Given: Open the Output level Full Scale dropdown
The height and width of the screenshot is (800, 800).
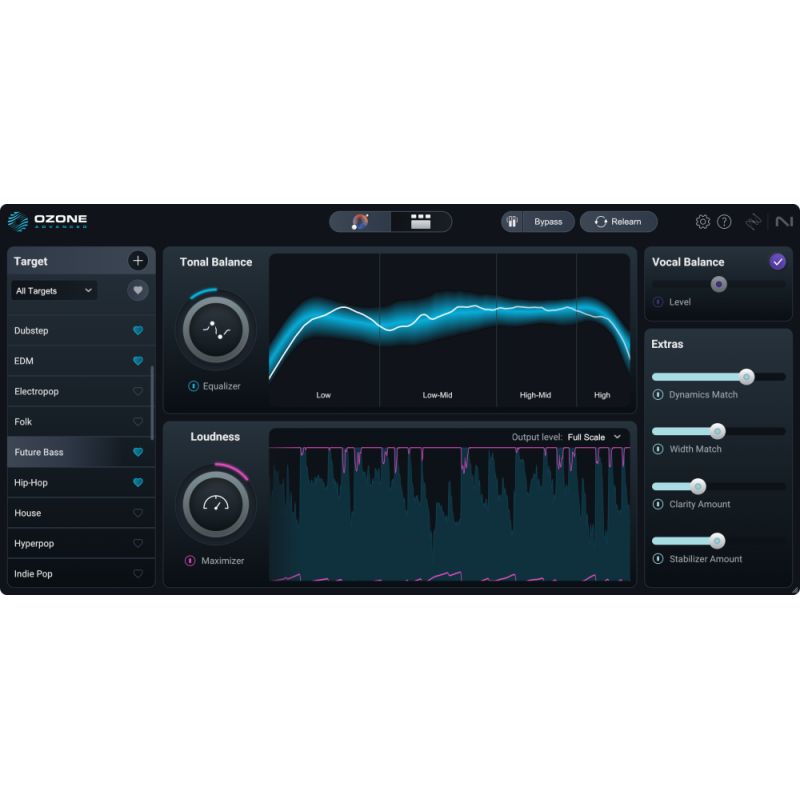Looking at the screenshot, I should [592, 437].
